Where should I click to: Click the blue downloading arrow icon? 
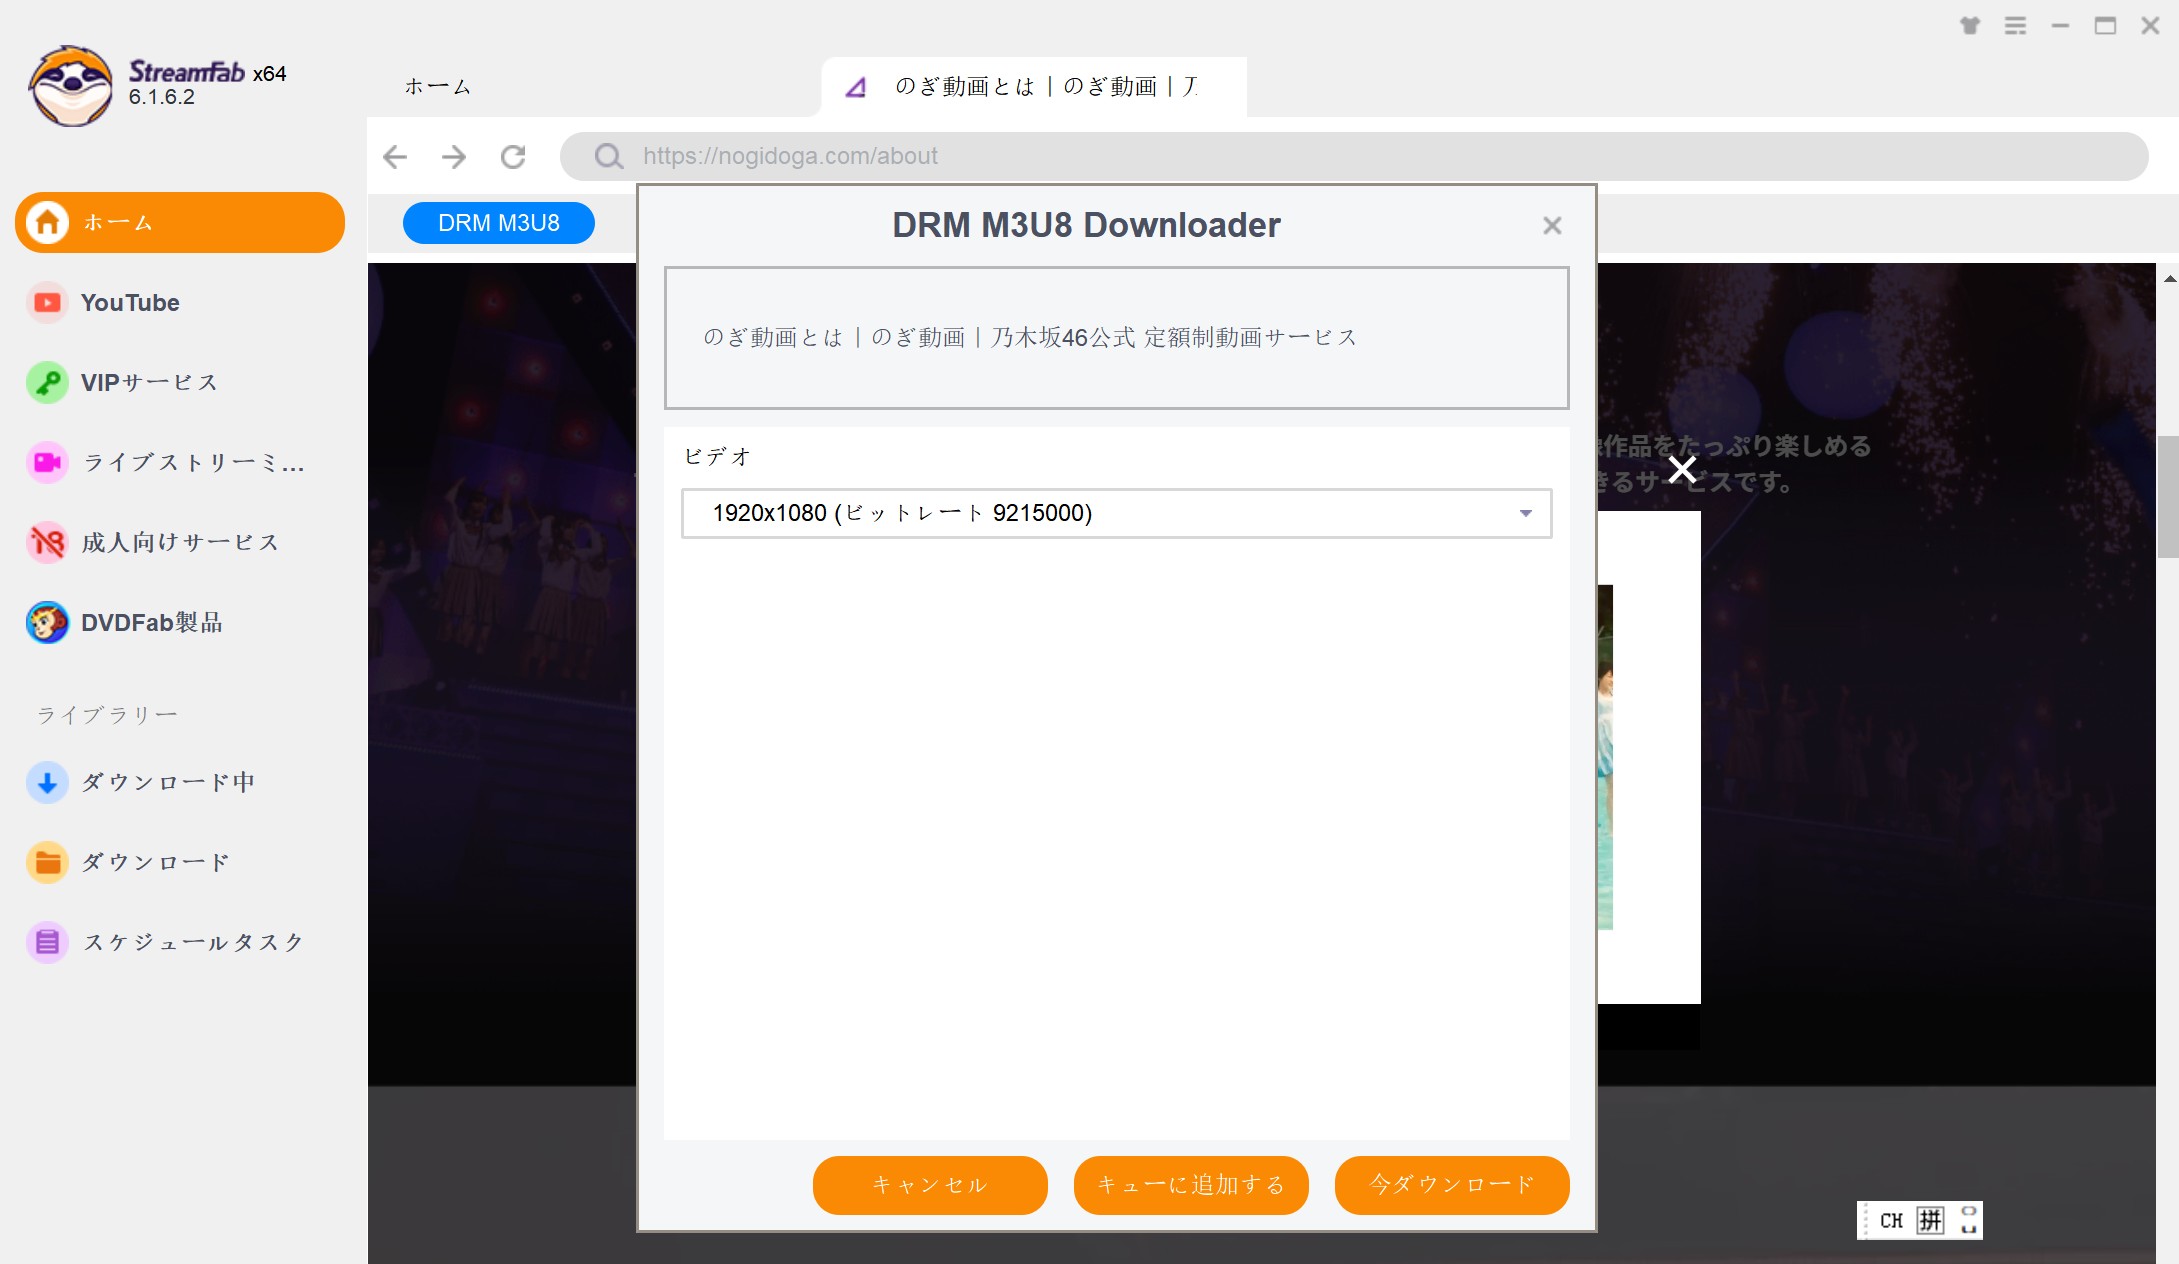[47, 782]
